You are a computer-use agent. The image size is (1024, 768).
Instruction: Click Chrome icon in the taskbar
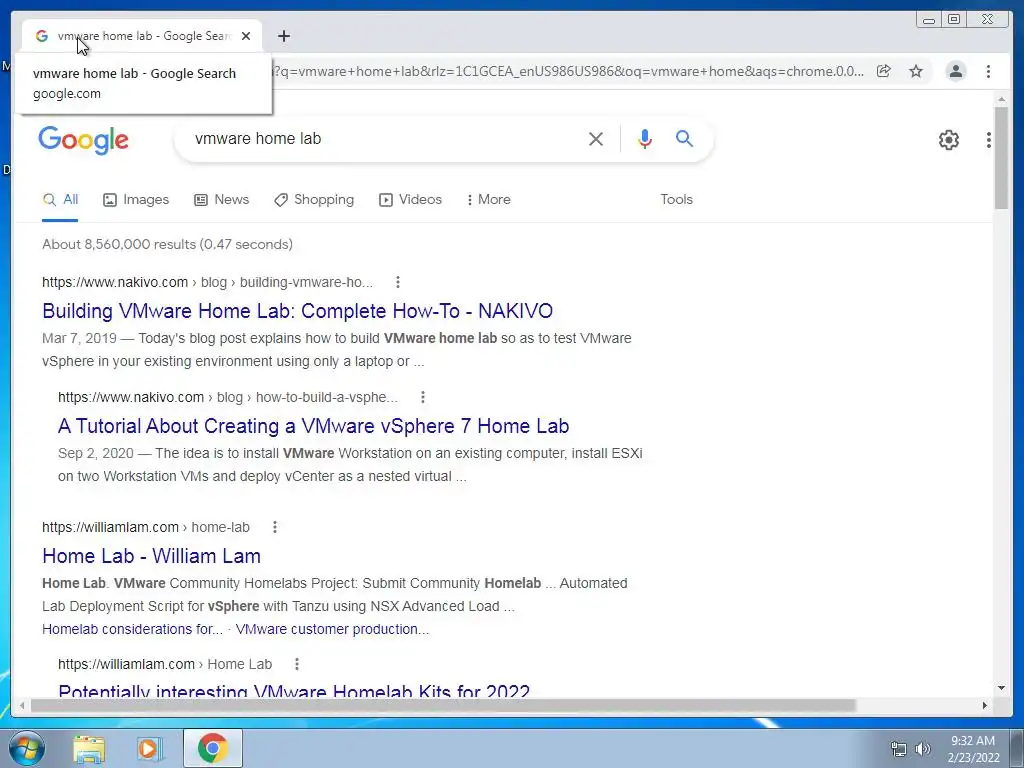click(x=213, y=748)
